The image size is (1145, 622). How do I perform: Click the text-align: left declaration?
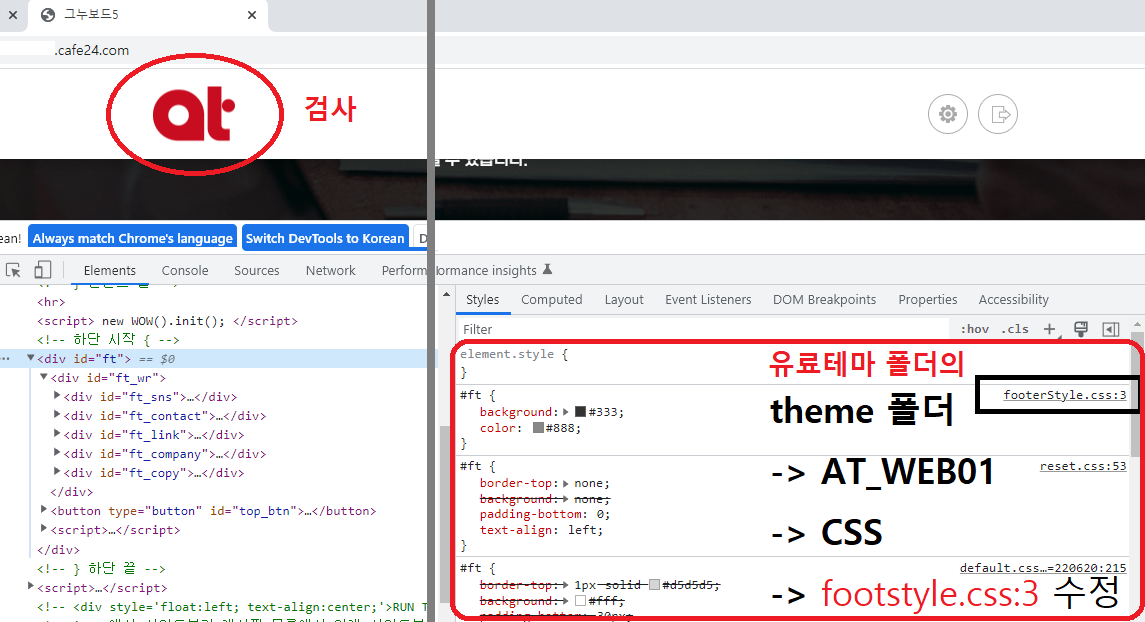pyautogui.click(x=541, y=530)
